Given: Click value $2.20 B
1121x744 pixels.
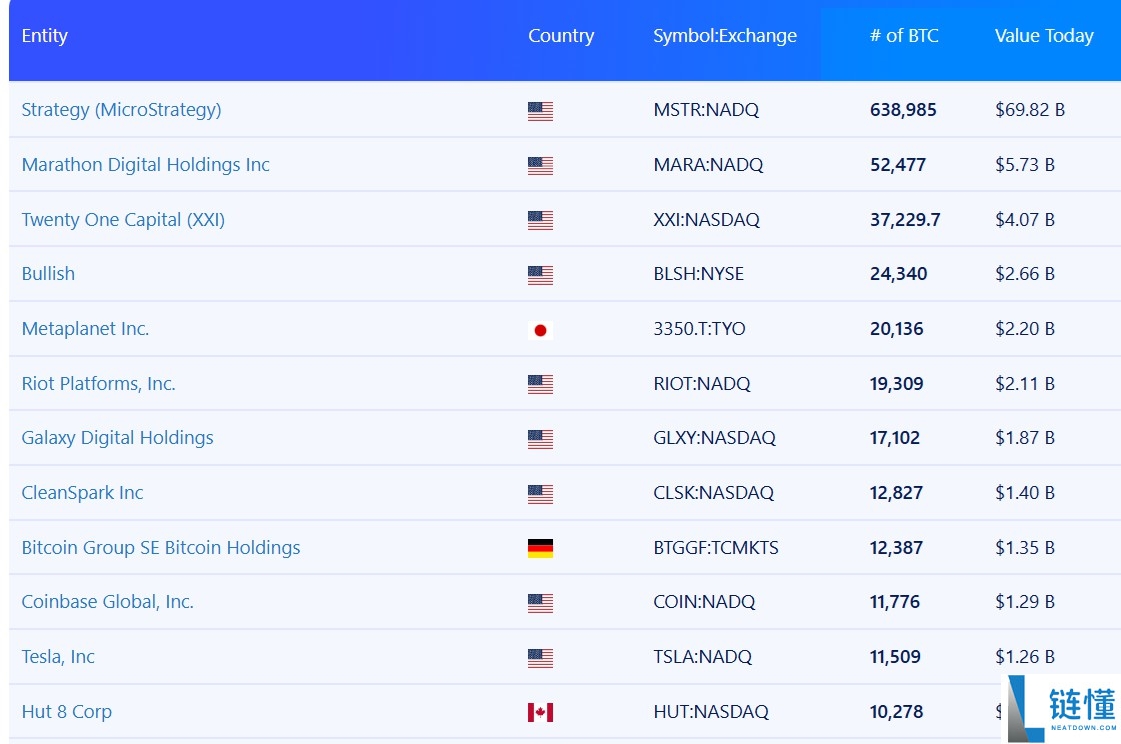Looking at the screenshot, I should 1025,329.
